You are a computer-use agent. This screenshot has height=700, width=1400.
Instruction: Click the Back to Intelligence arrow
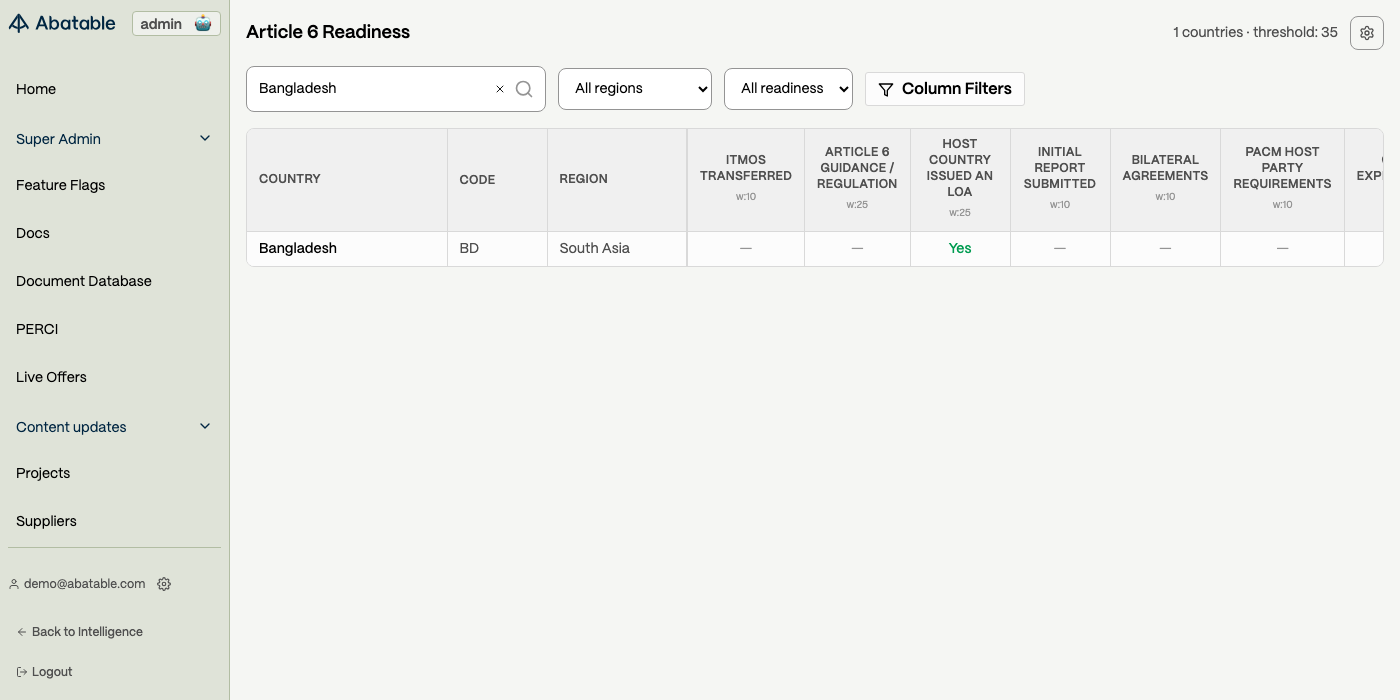tap(22, 632)
